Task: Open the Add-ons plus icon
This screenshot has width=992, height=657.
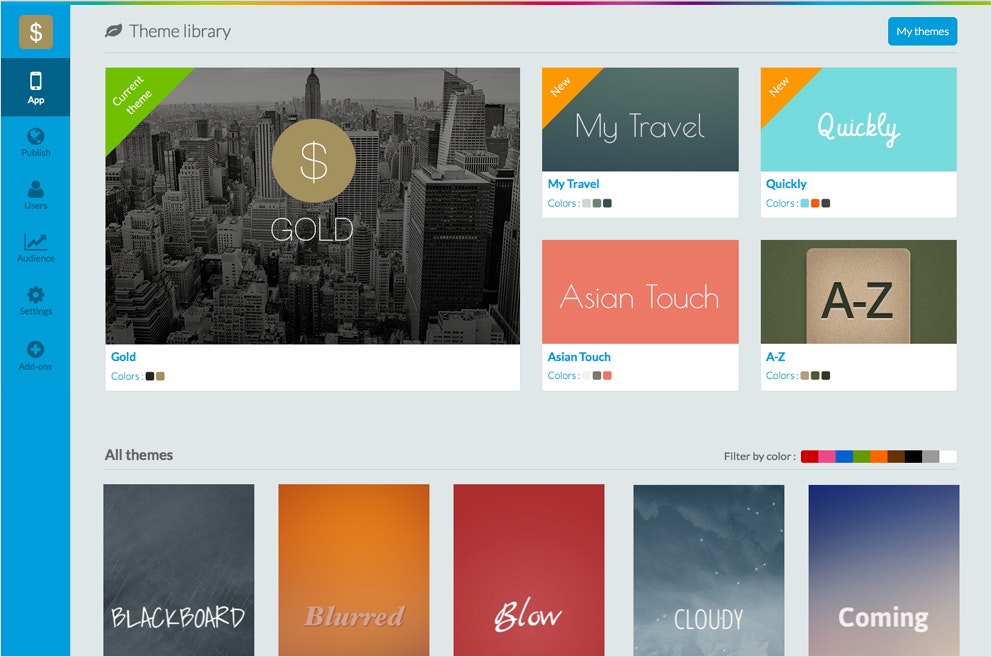Action: (35, 349)
